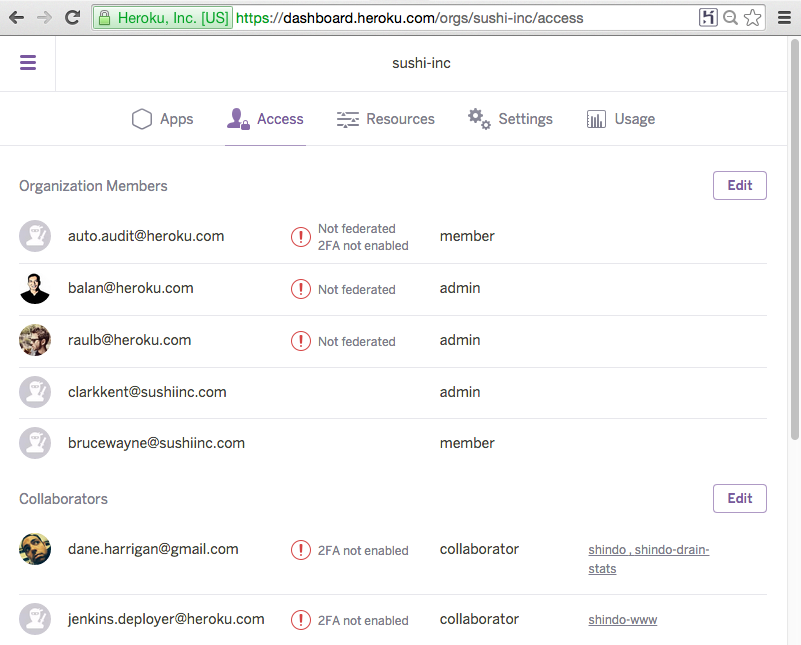Image resolution: width=801 pixels, height=645 pixels.
Task: Switch to the Apps tab
Action: click(162, 119)
